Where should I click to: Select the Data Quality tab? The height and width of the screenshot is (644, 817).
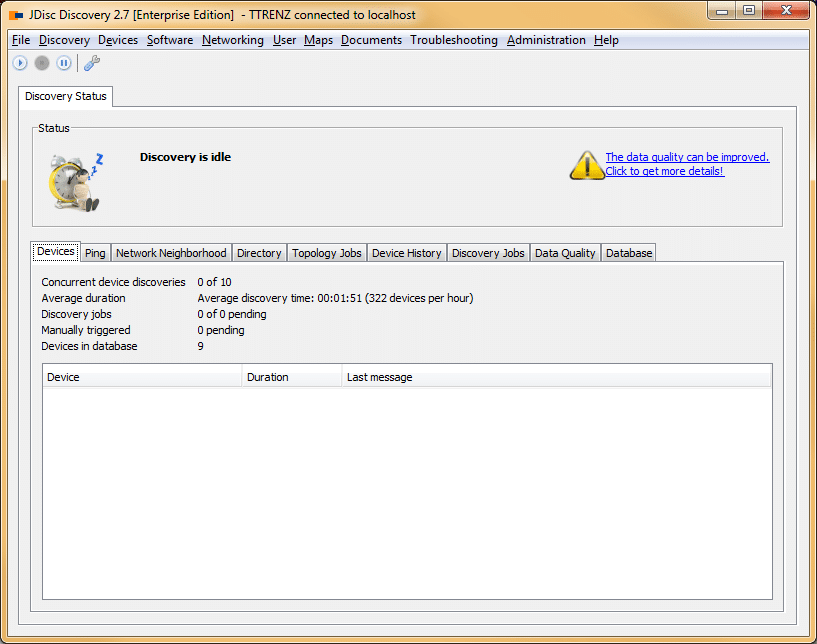565,252
